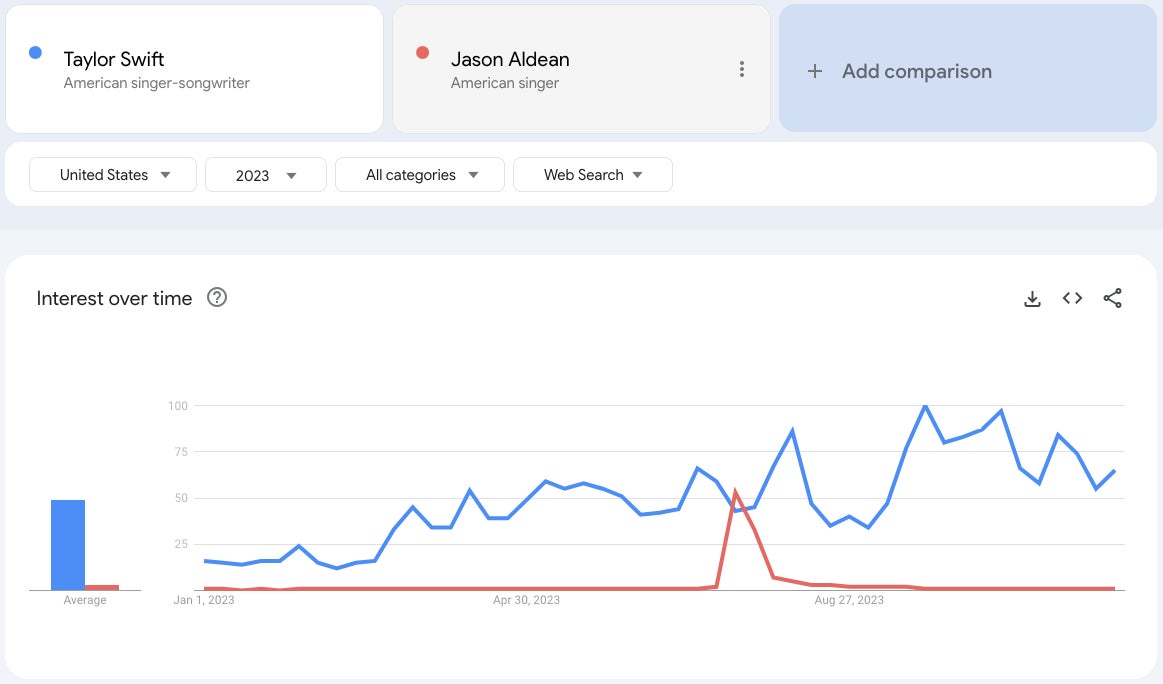Click the Add comparison text label

917,71
